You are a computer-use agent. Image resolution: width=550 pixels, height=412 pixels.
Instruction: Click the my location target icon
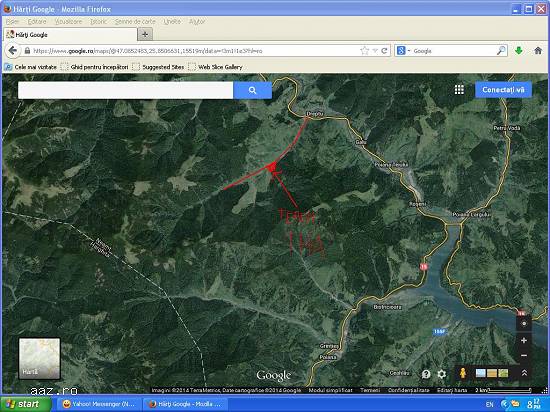(524, 324)
